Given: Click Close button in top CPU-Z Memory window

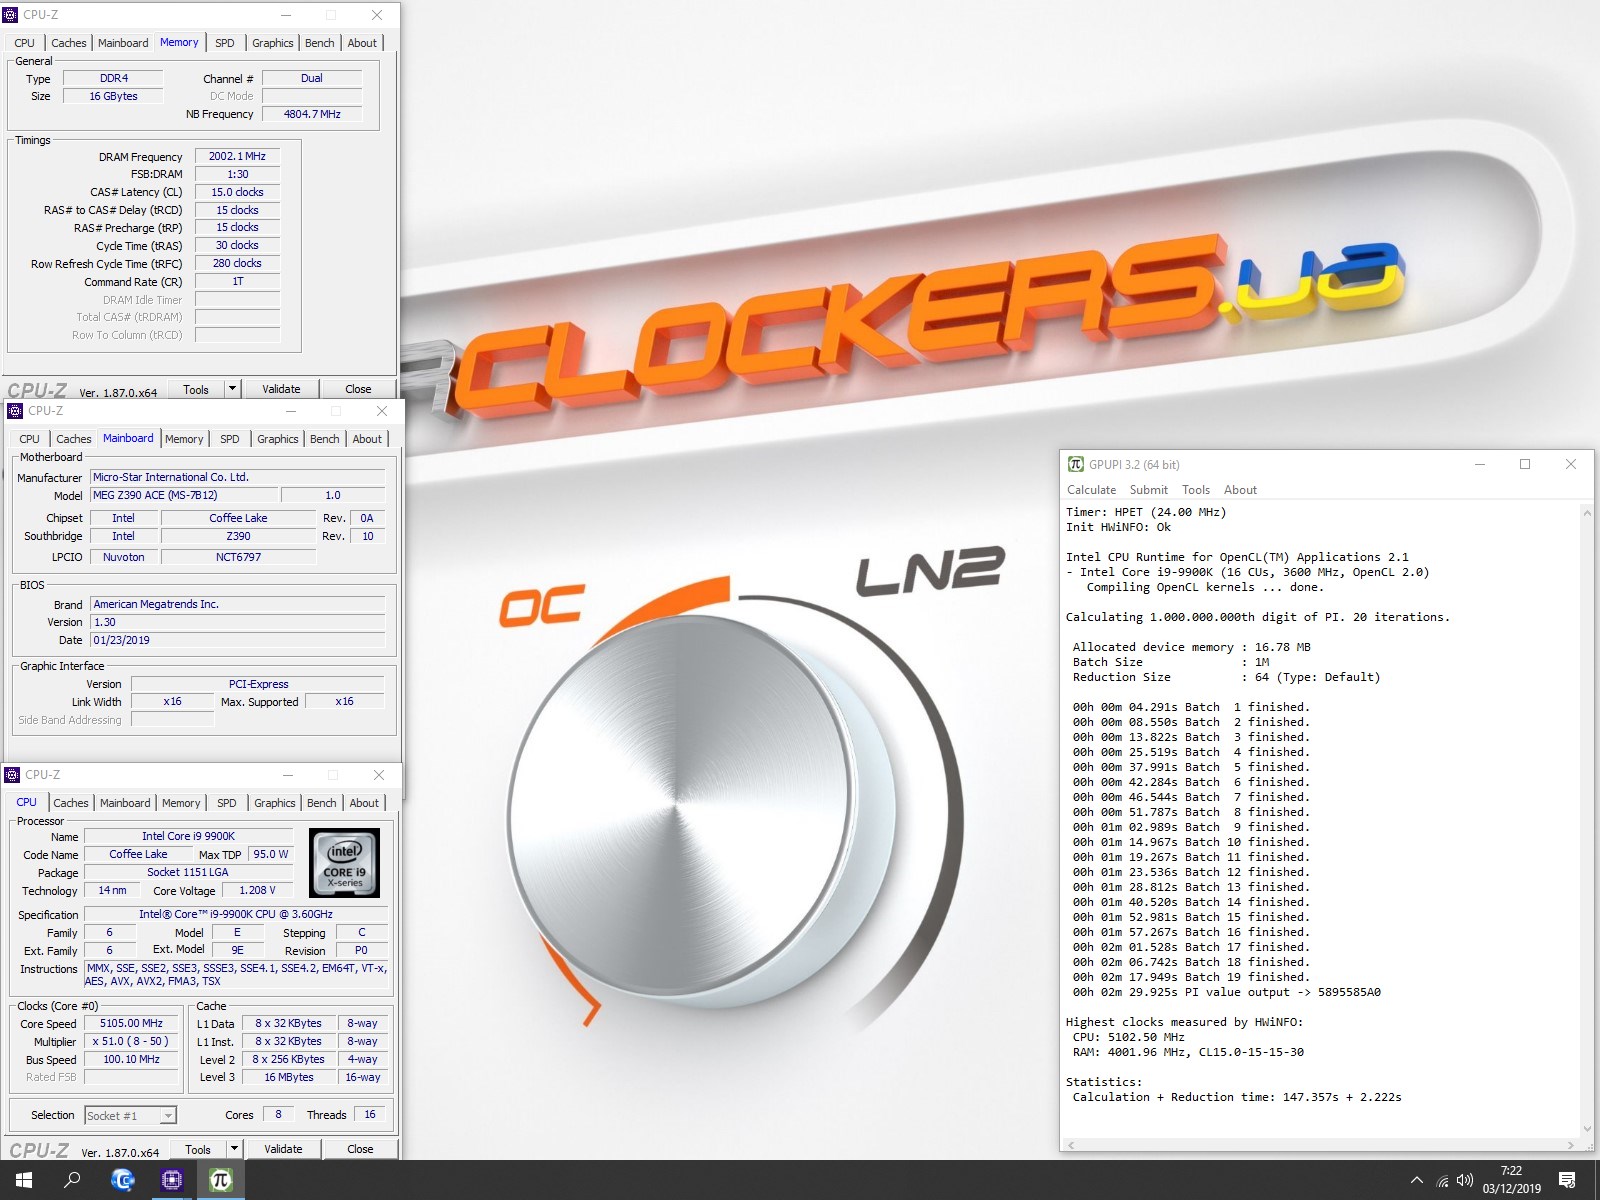Looking at the screenshot, I should coord(358,389).
